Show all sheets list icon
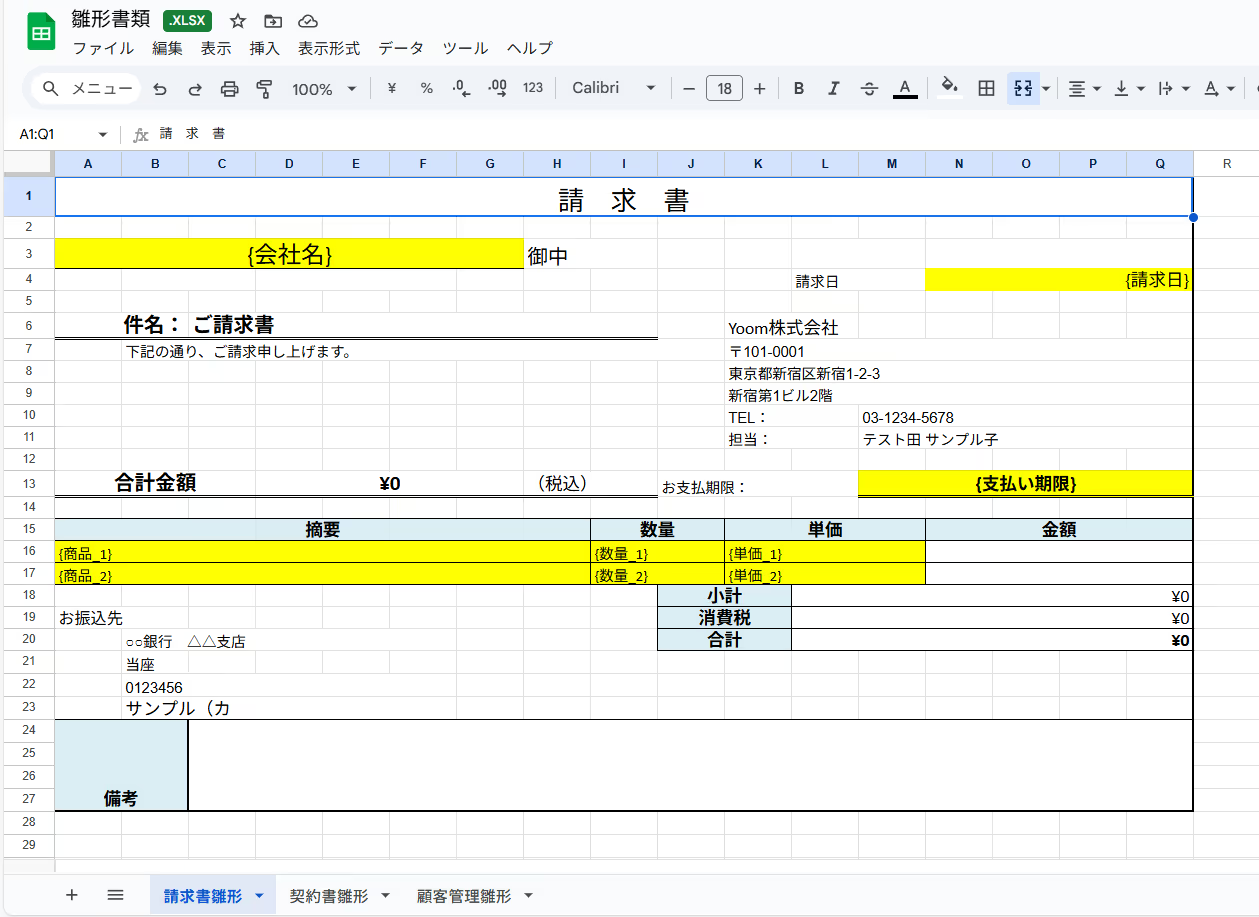1259x917 pixels. tap(115, 895)
